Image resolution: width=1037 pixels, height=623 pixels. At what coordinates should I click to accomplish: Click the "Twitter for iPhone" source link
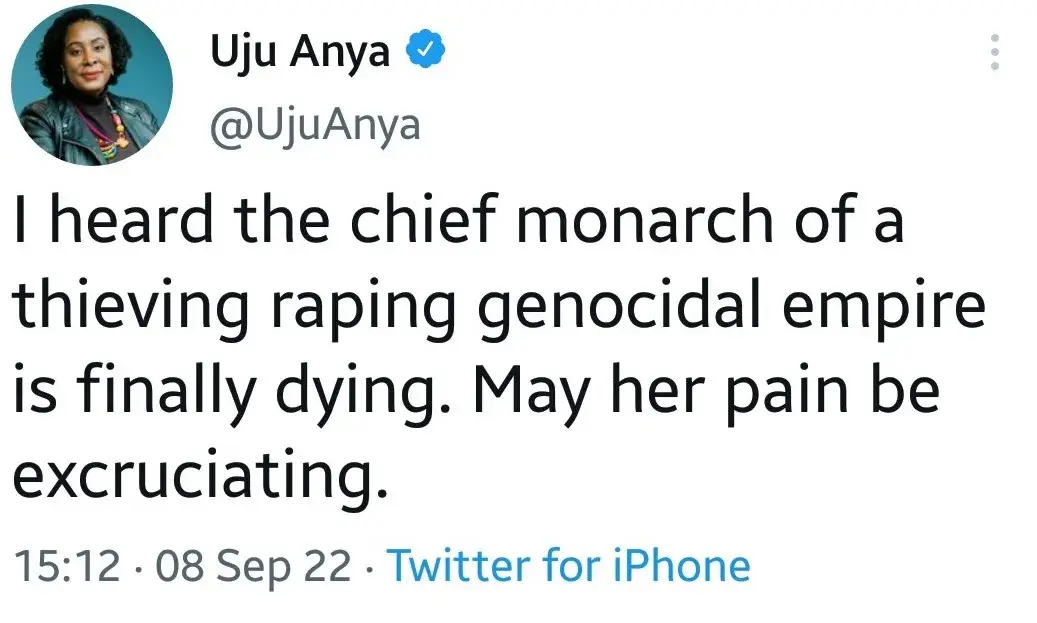pos(568,566)
